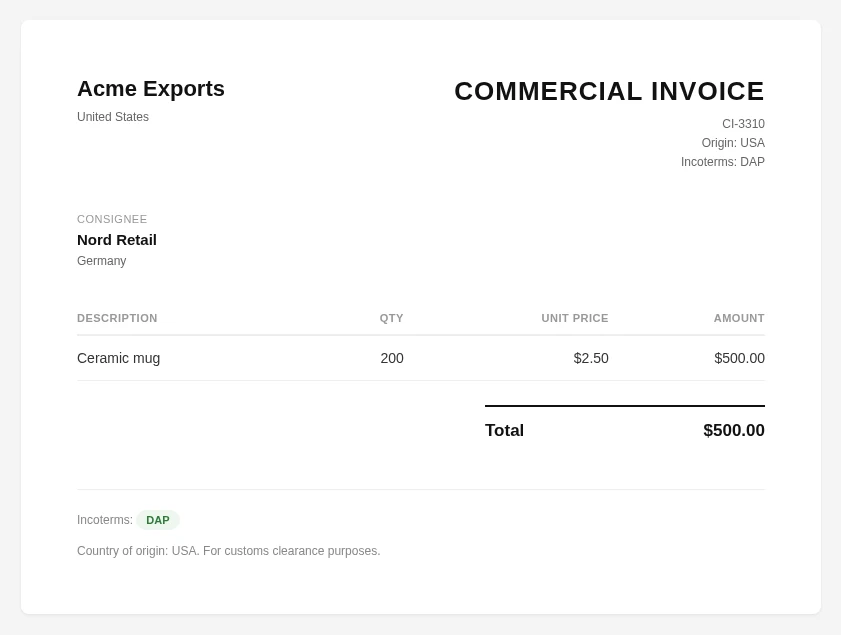Click the CONSIGNEE label
841x635 pixels.
click(112, 219)
